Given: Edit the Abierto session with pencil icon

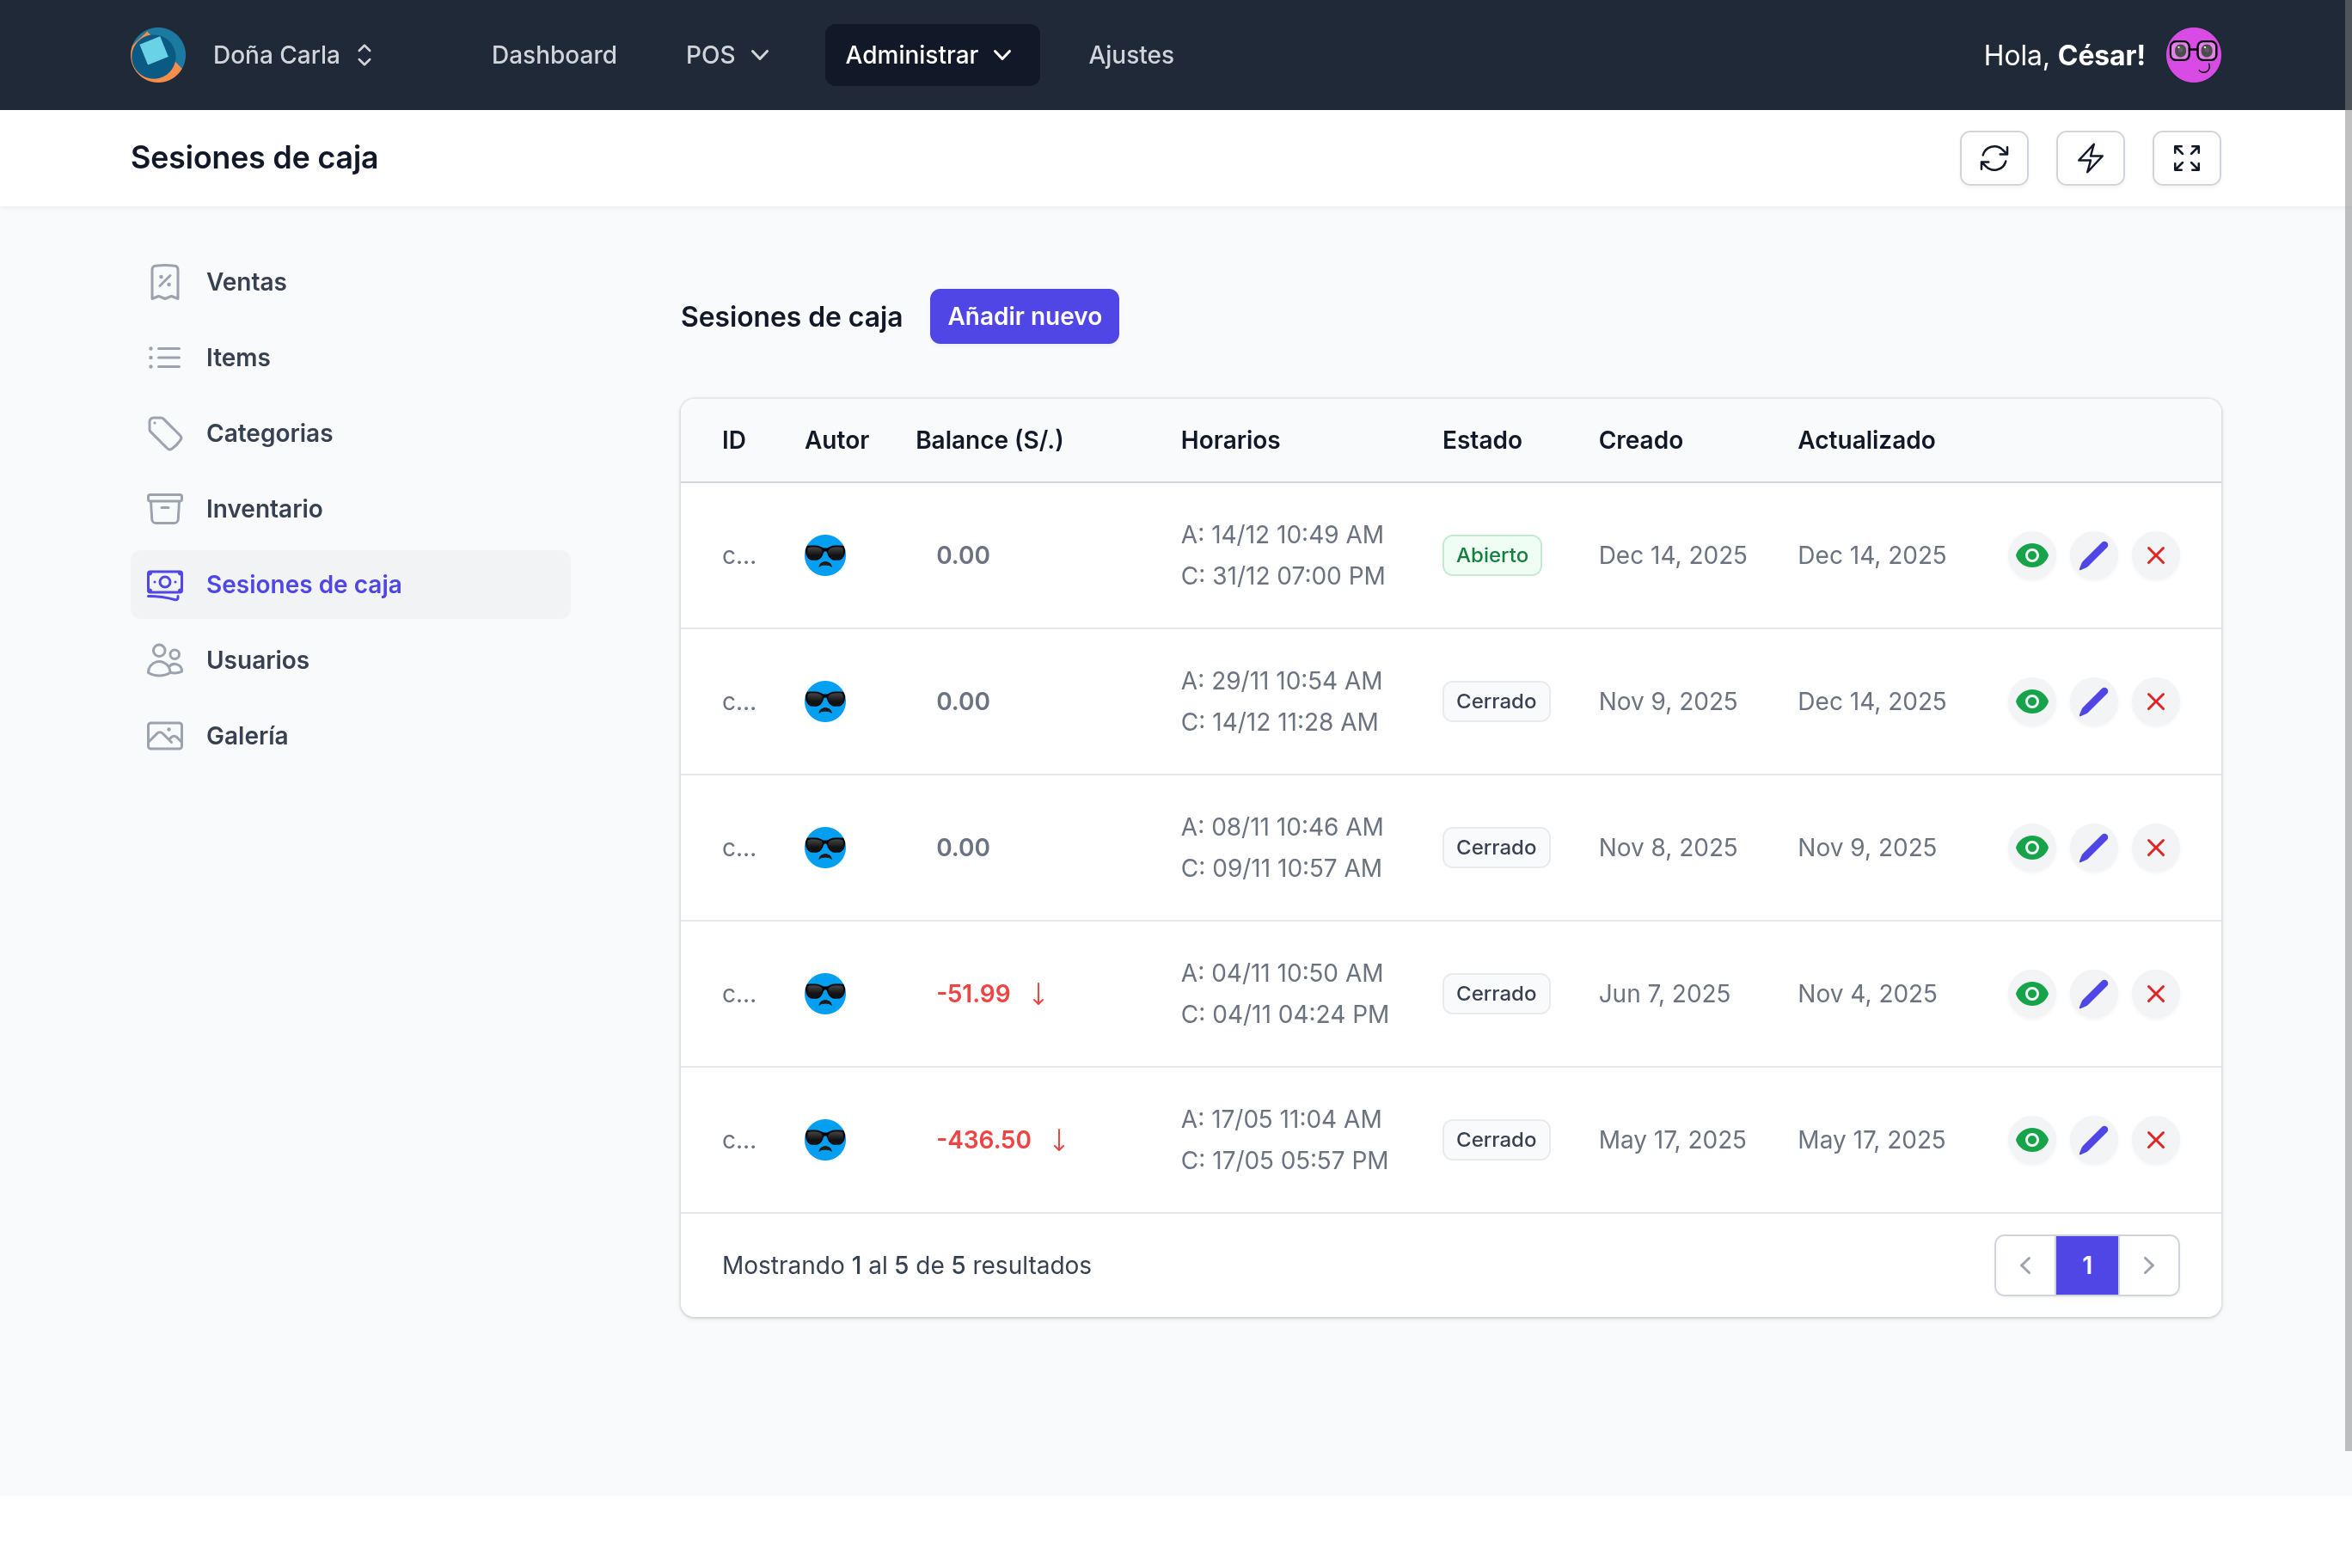Looking at the screenshot, I should tap(2093, 555).
